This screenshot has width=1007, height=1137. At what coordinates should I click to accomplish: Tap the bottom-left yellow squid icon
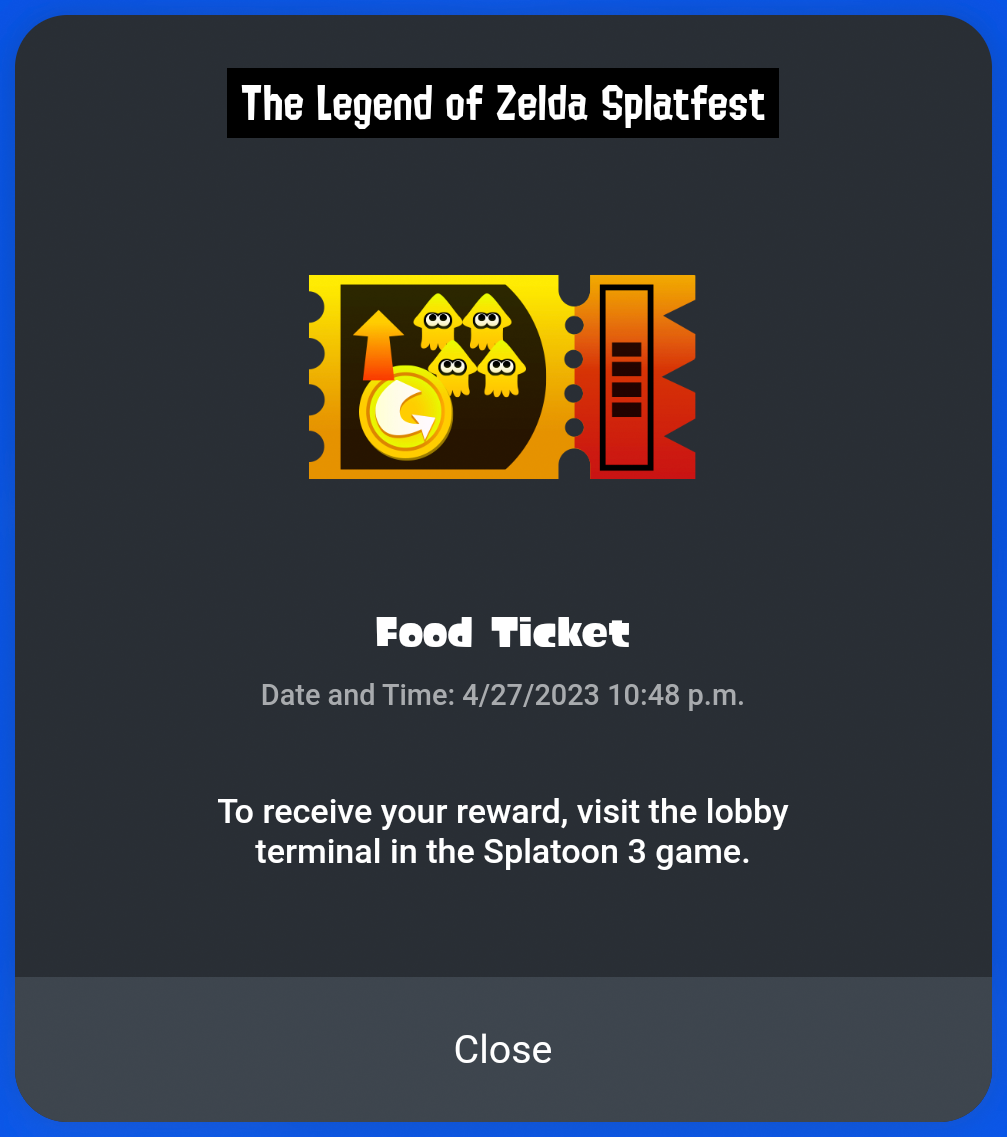coord(453,365)
